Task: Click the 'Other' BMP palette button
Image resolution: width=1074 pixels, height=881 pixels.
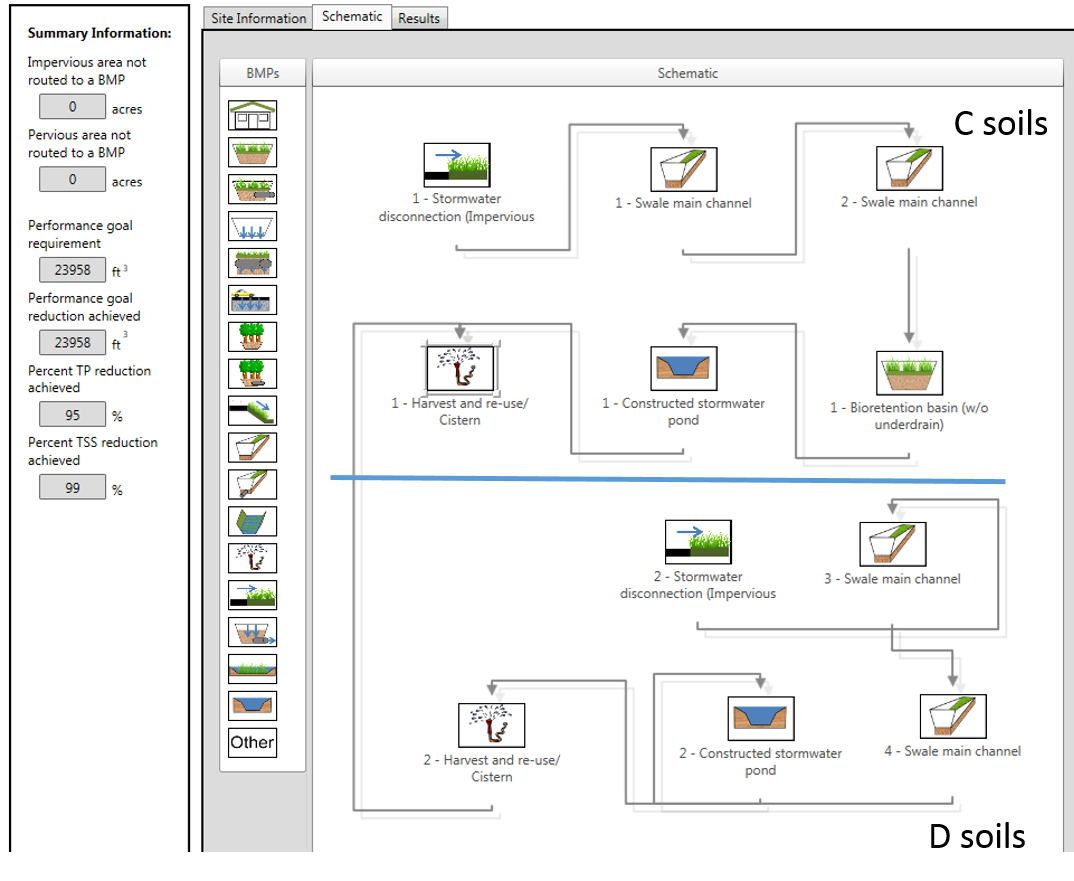Action: tap(252, 742)
